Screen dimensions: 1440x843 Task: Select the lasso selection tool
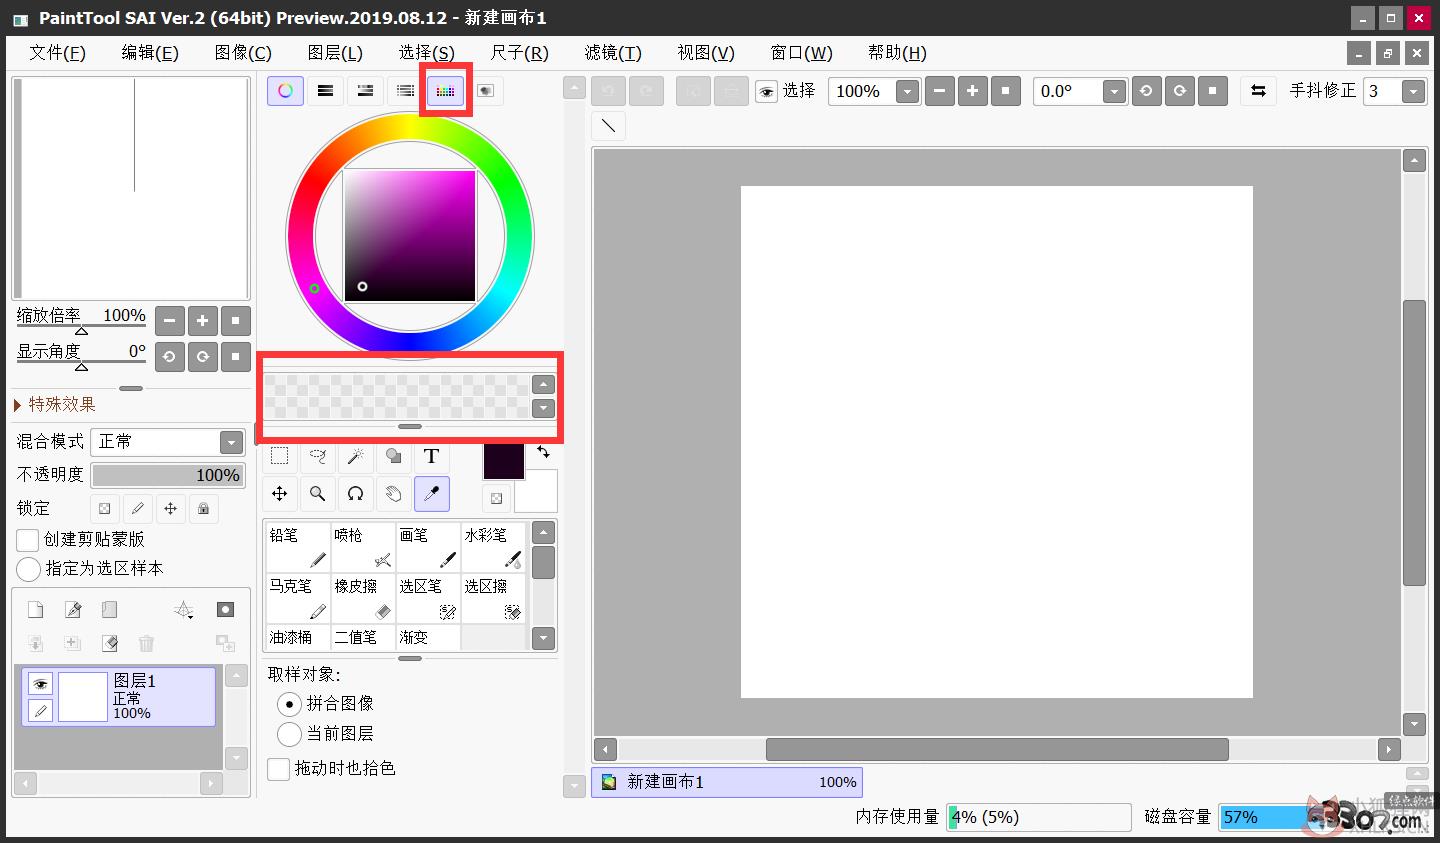[x=318, y=456]
